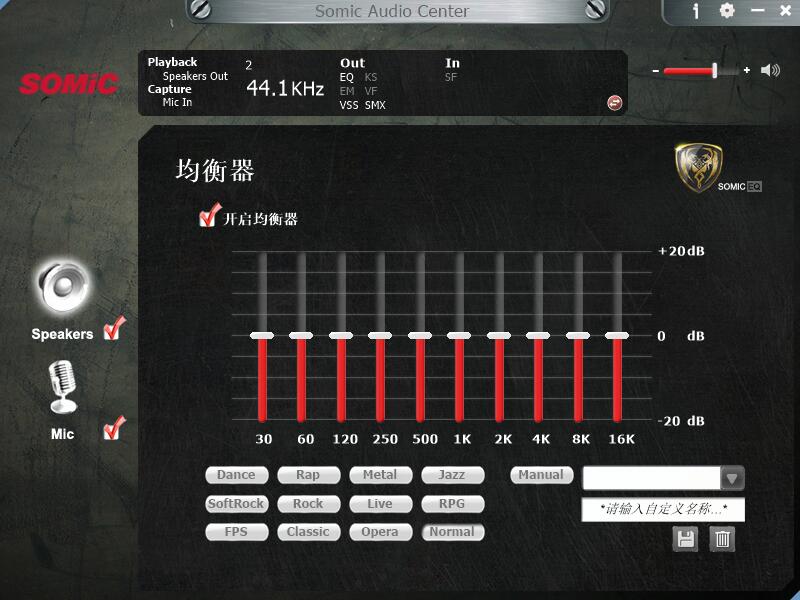Click the 44.1 KHz sample rate text
Image resolution: width=800 pixels, height=600 pixels.
click(x=285, y=88)
